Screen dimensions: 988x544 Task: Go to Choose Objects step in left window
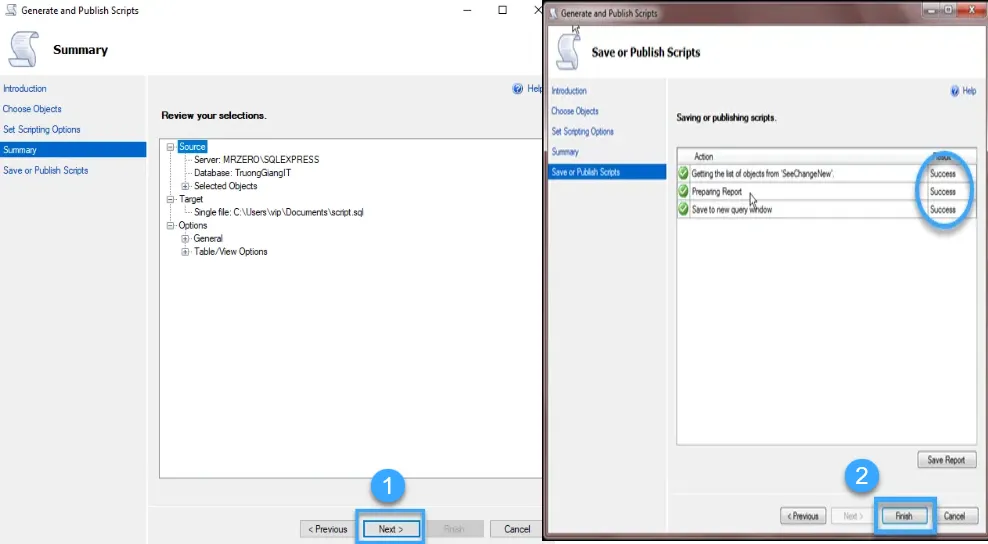pos(32,108)
